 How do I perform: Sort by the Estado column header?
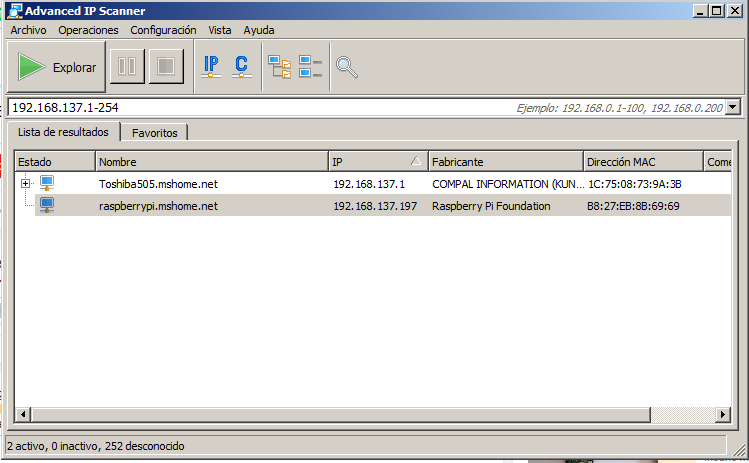click(55, 162)
